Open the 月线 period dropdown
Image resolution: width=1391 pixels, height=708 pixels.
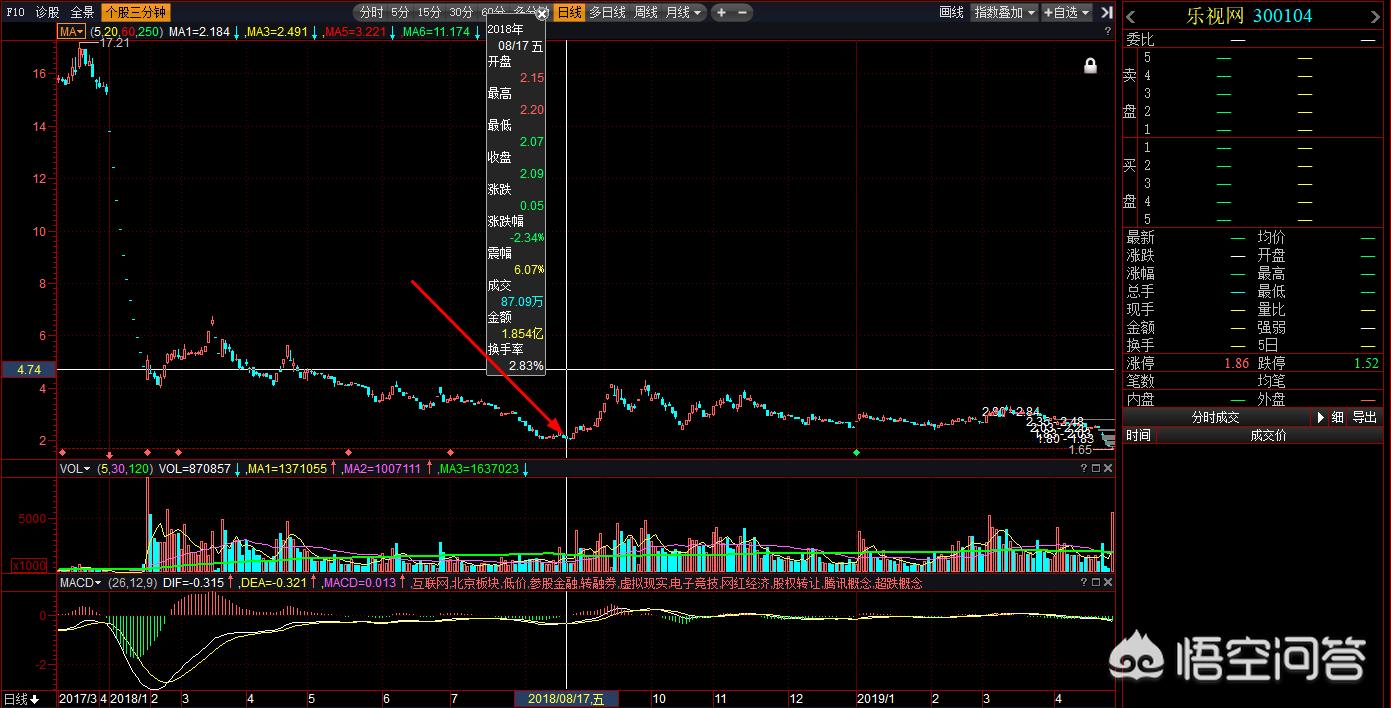point(684,12)
